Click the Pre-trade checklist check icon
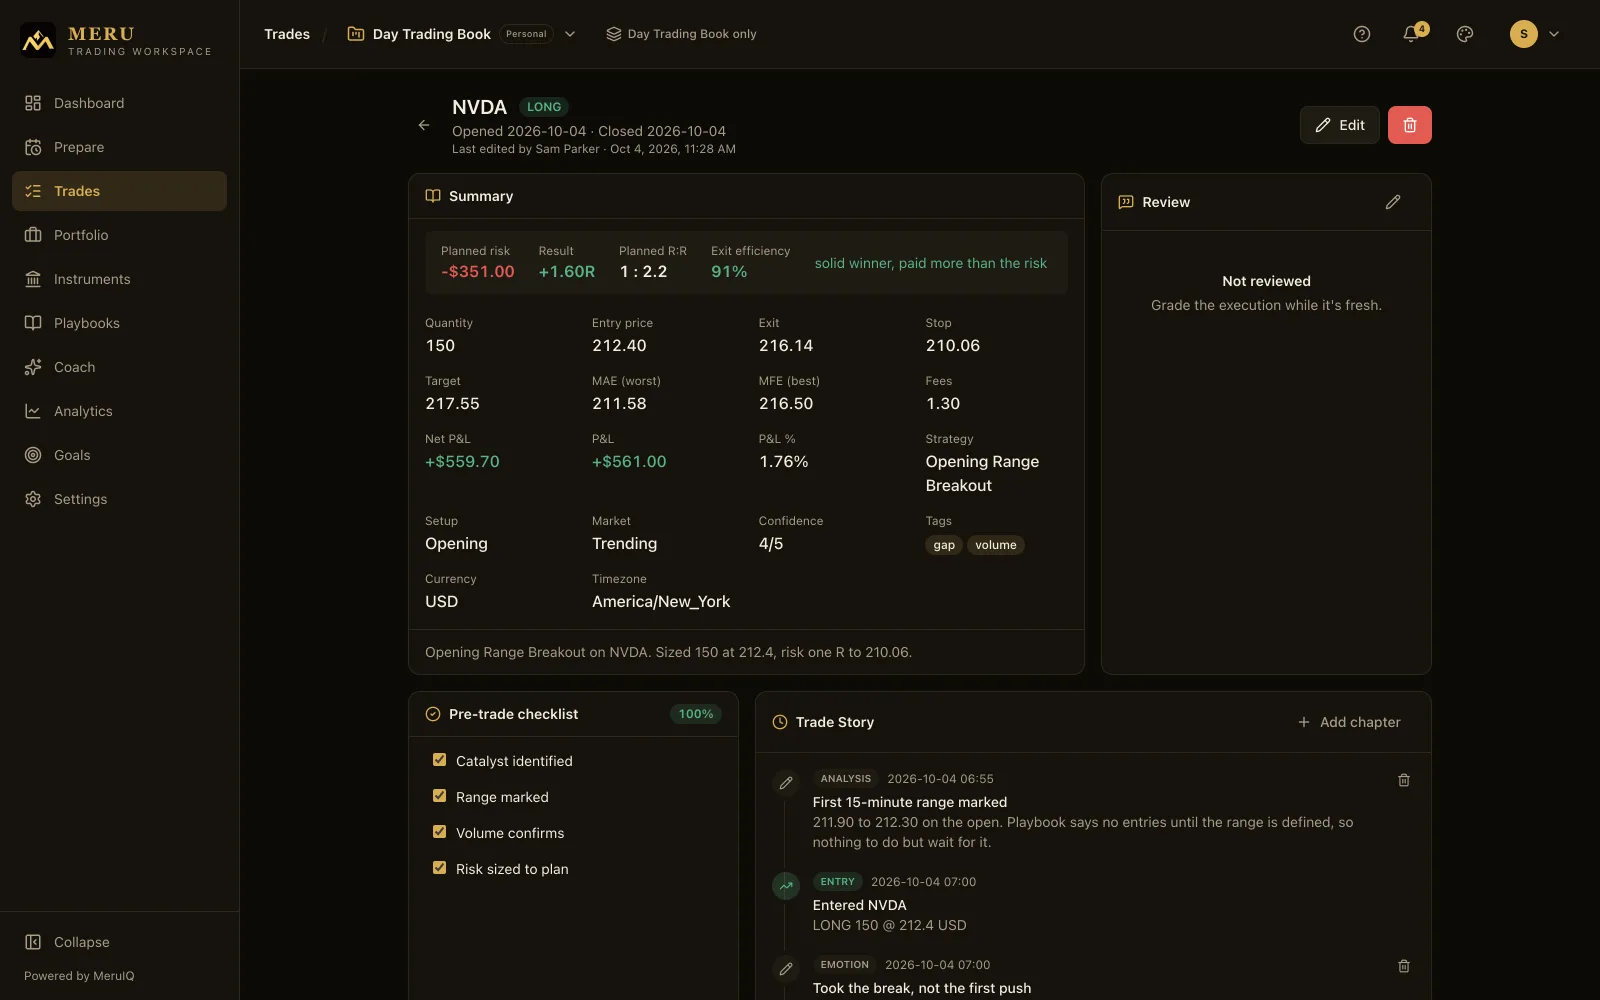This screenshot has width=1600, height=1000. [x=433, y=714]
